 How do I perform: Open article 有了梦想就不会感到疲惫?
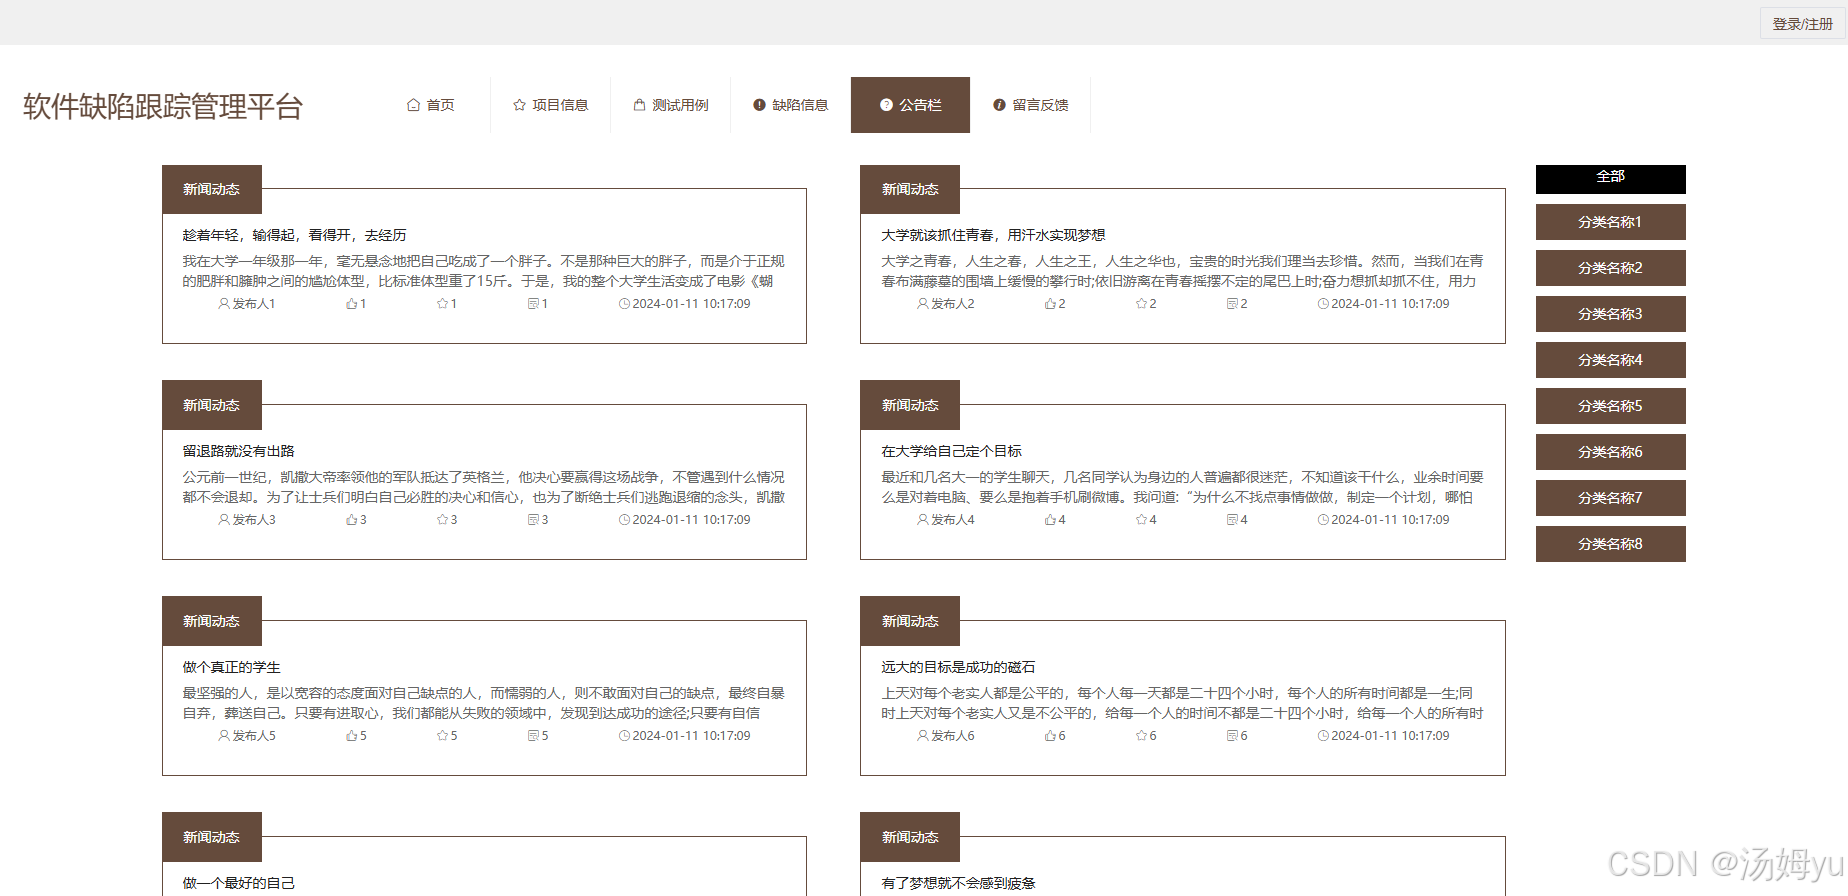958,883
